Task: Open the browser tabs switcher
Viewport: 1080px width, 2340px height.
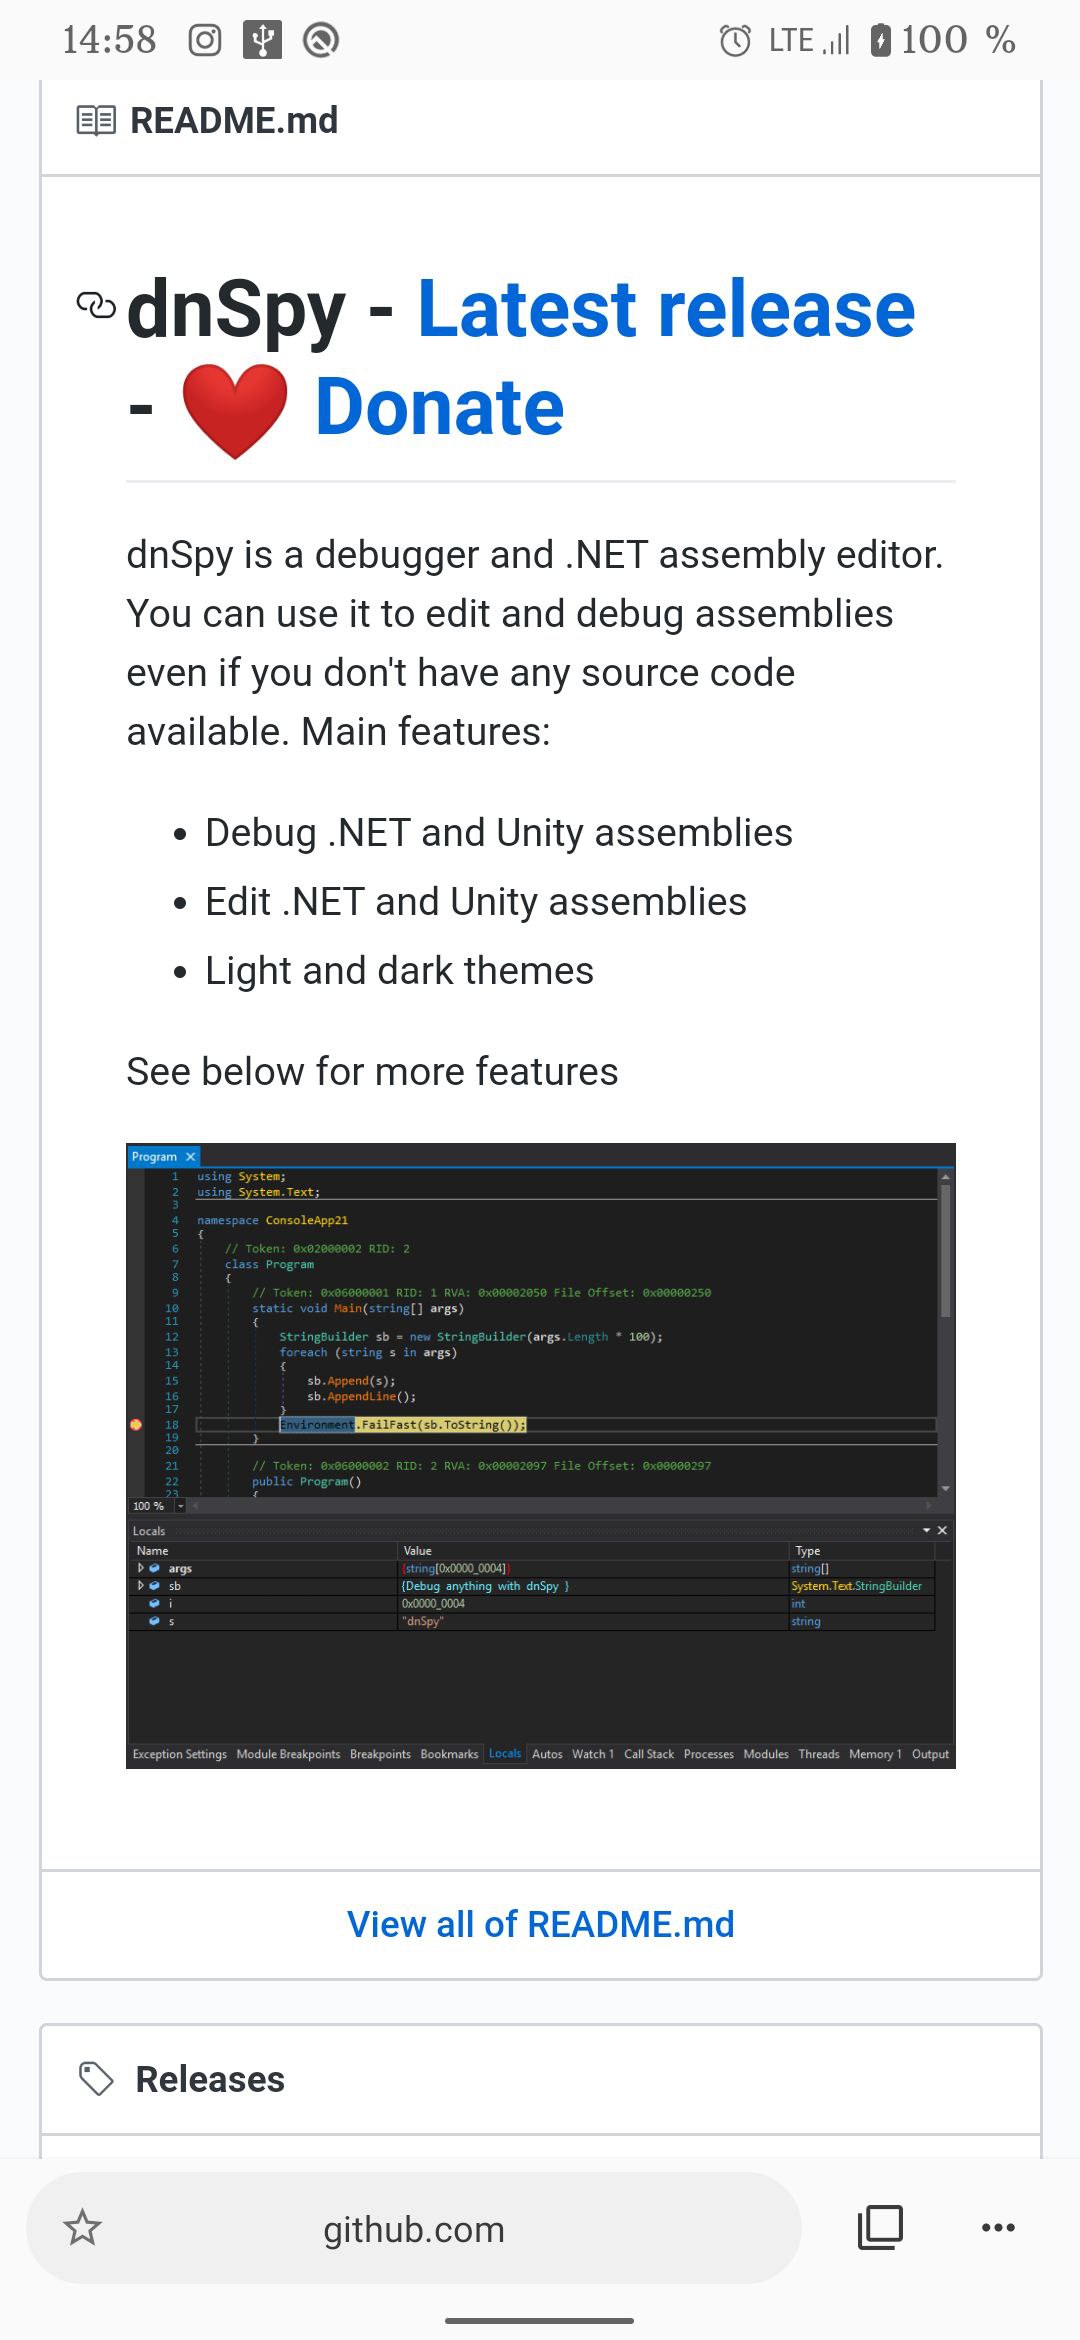Action: pos(880,2227)
